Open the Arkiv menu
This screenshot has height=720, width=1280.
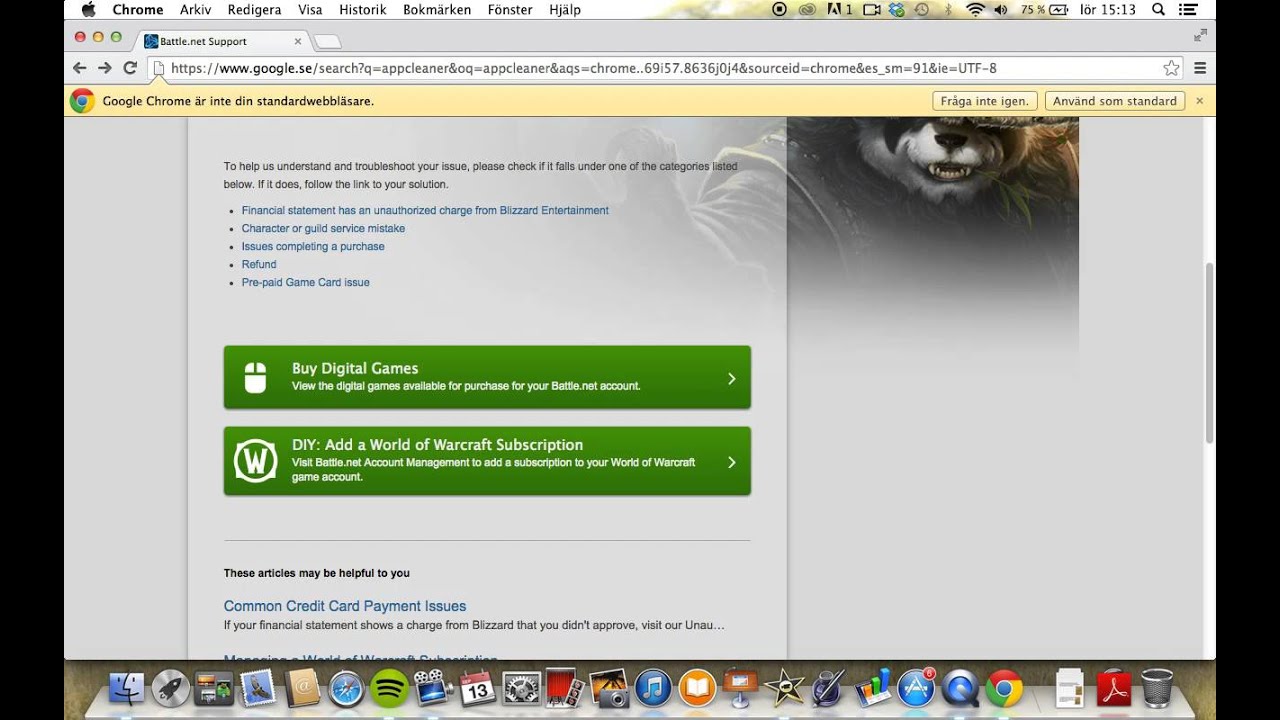tap(195, 10)
